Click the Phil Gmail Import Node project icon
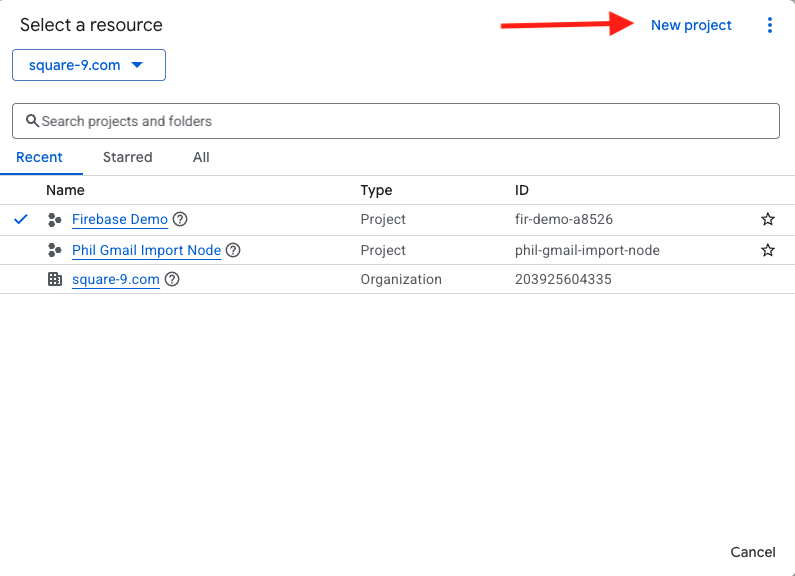This screenshot has height=576, width=795. click(x=55, y=250)
